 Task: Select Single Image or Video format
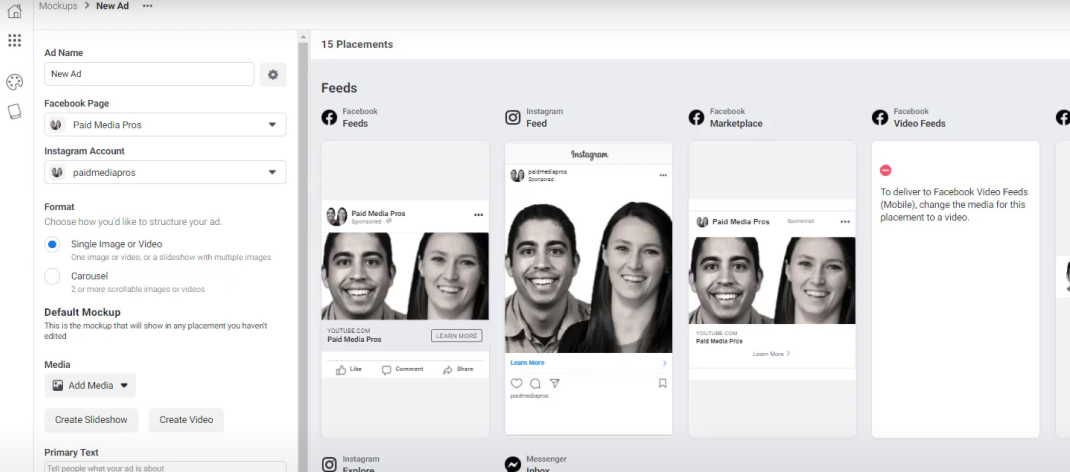53,244
